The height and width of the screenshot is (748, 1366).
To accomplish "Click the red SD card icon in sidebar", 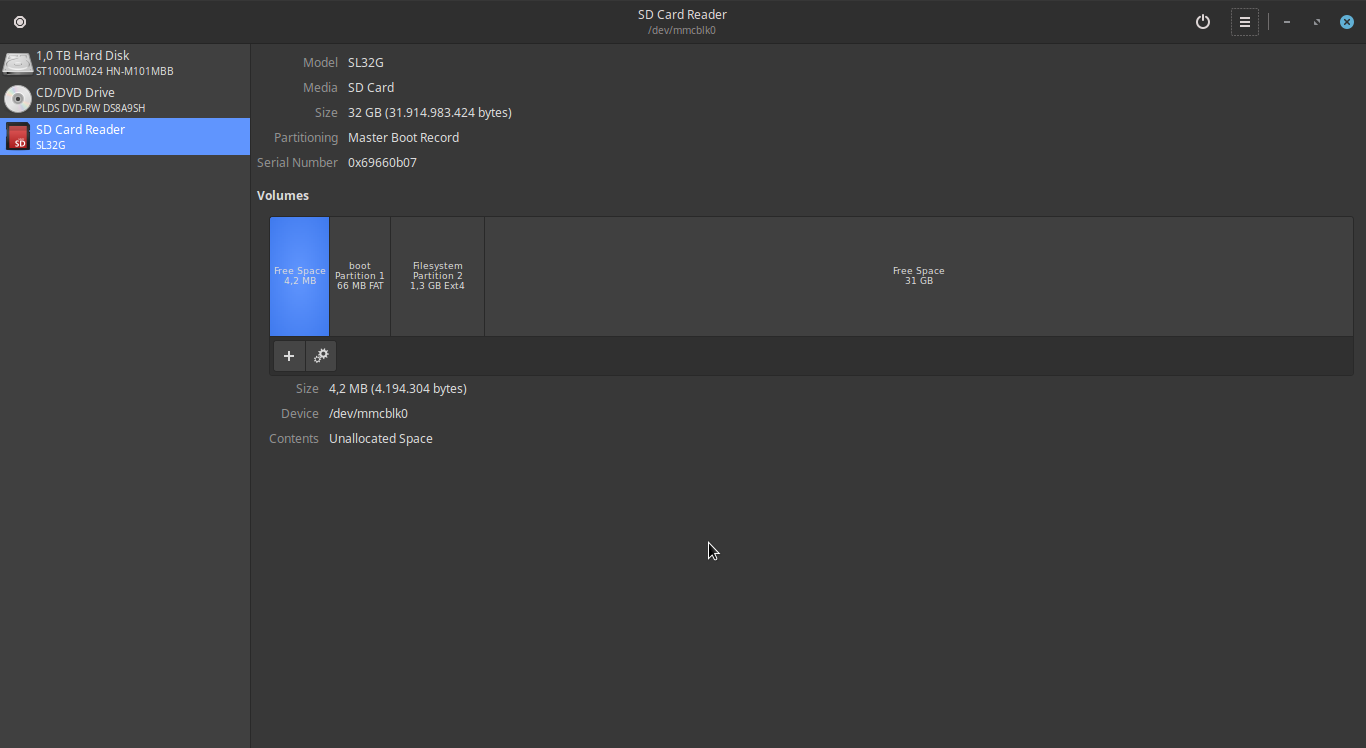I will [x=17, y=136].
